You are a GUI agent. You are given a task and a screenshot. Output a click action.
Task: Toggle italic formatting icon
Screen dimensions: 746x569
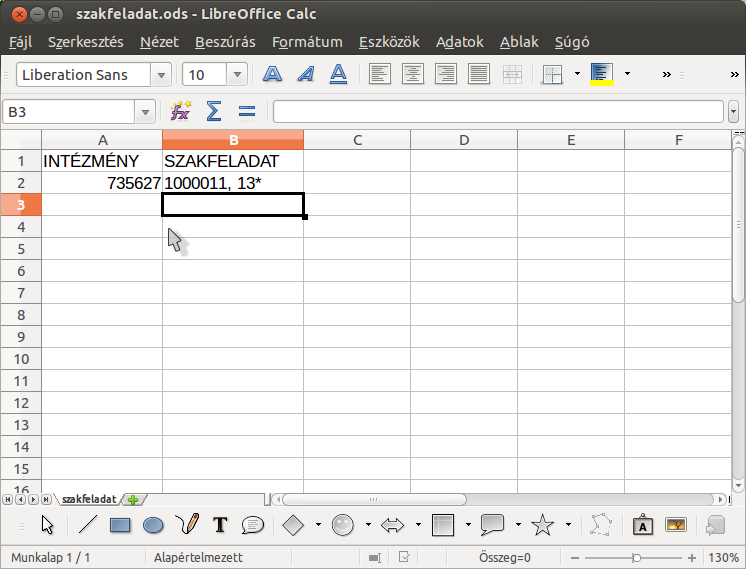click(x=305, y=74)
